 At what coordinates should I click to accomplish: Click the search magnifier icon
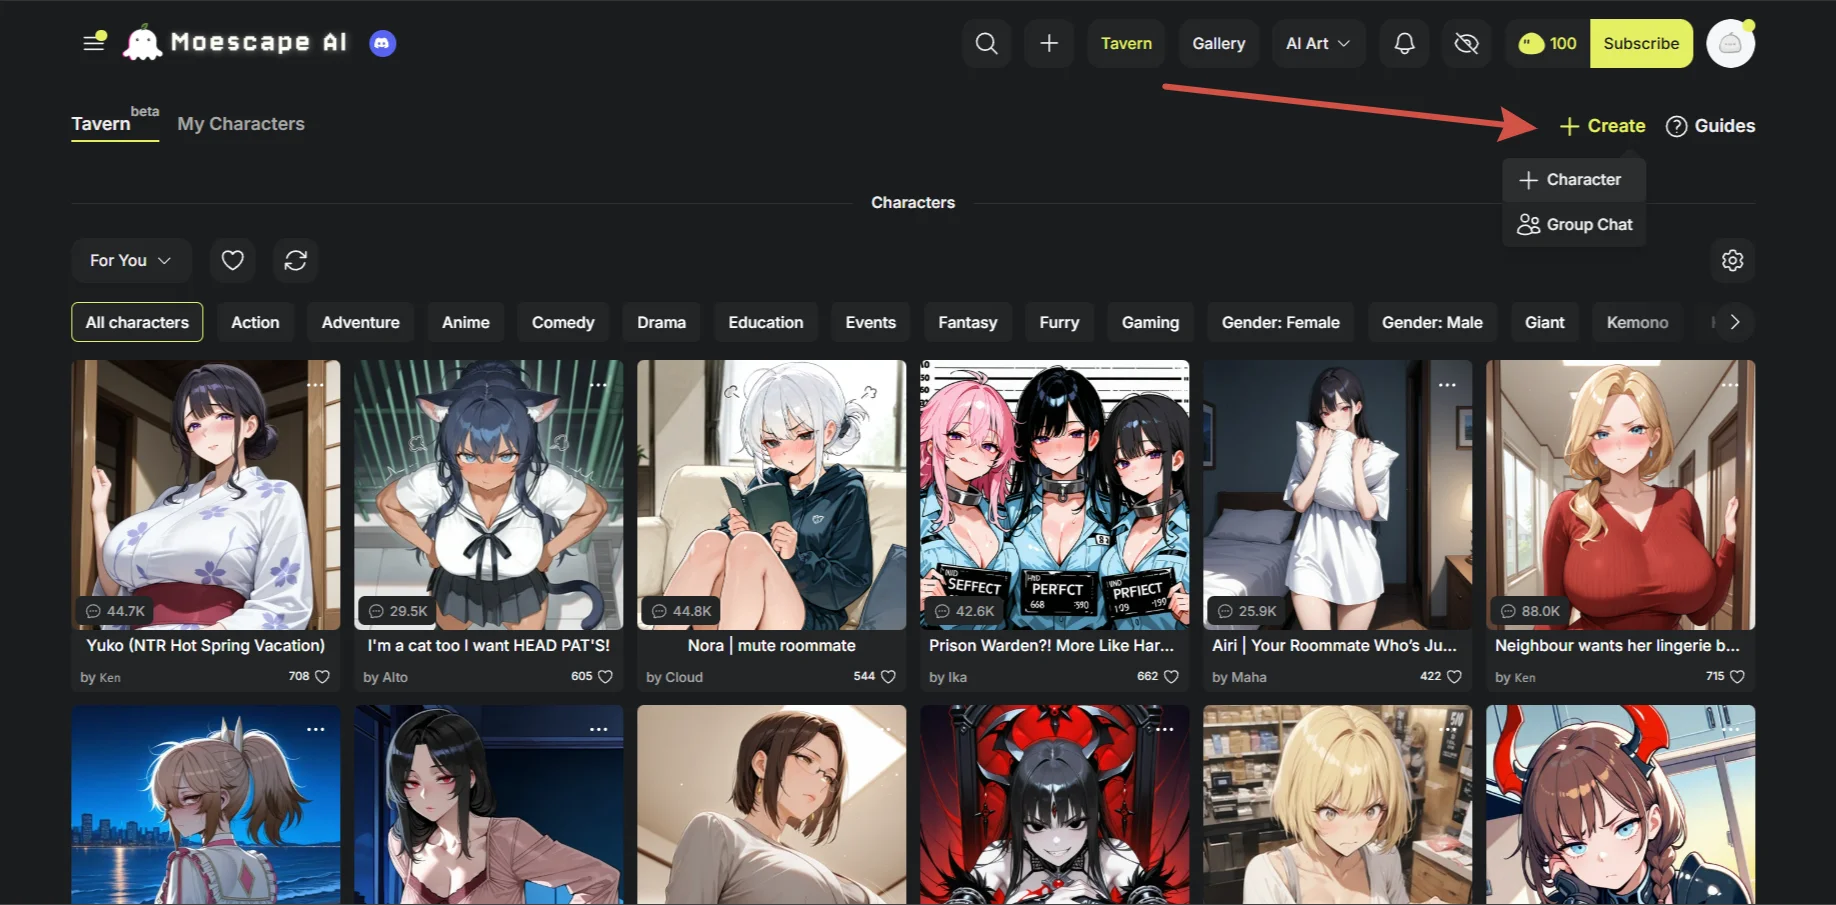point(987,43)
